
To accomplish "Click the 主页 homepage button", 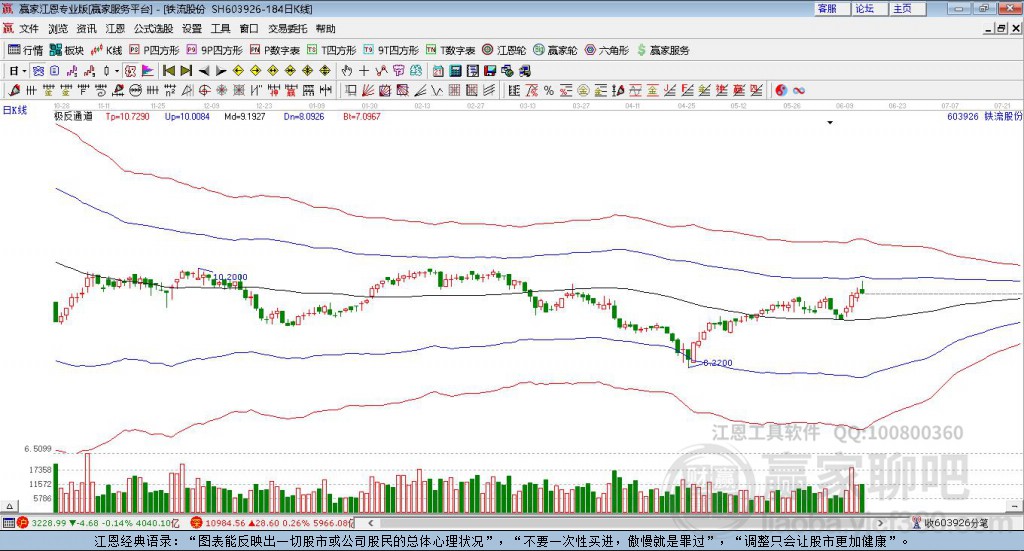I will 908,8.
